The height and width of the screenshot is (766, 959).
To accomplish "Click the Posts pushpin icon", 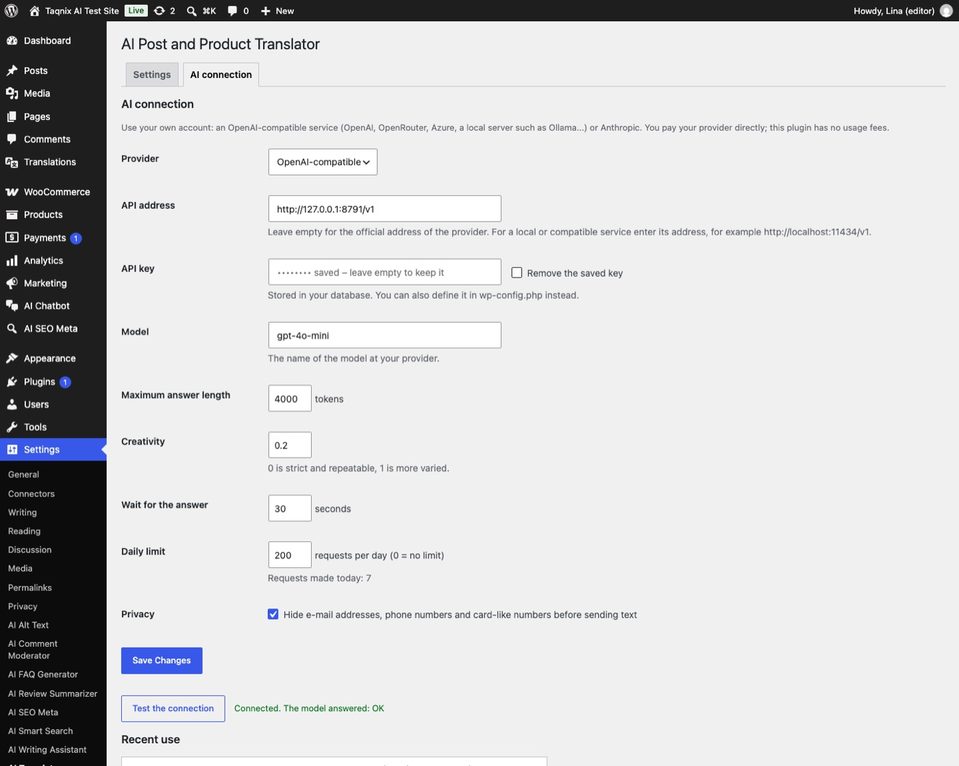I will [12, 70].
